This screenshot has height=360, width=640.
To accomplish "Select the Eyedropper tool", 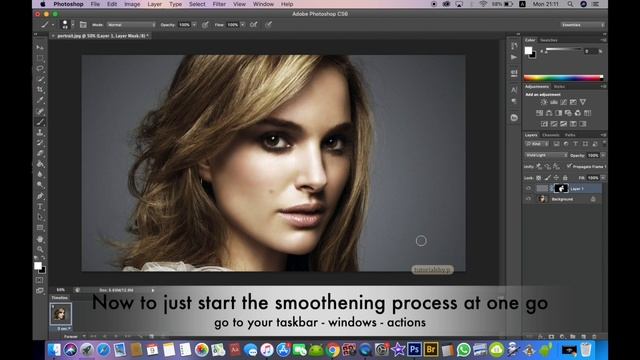I will (x=40, y=100).
